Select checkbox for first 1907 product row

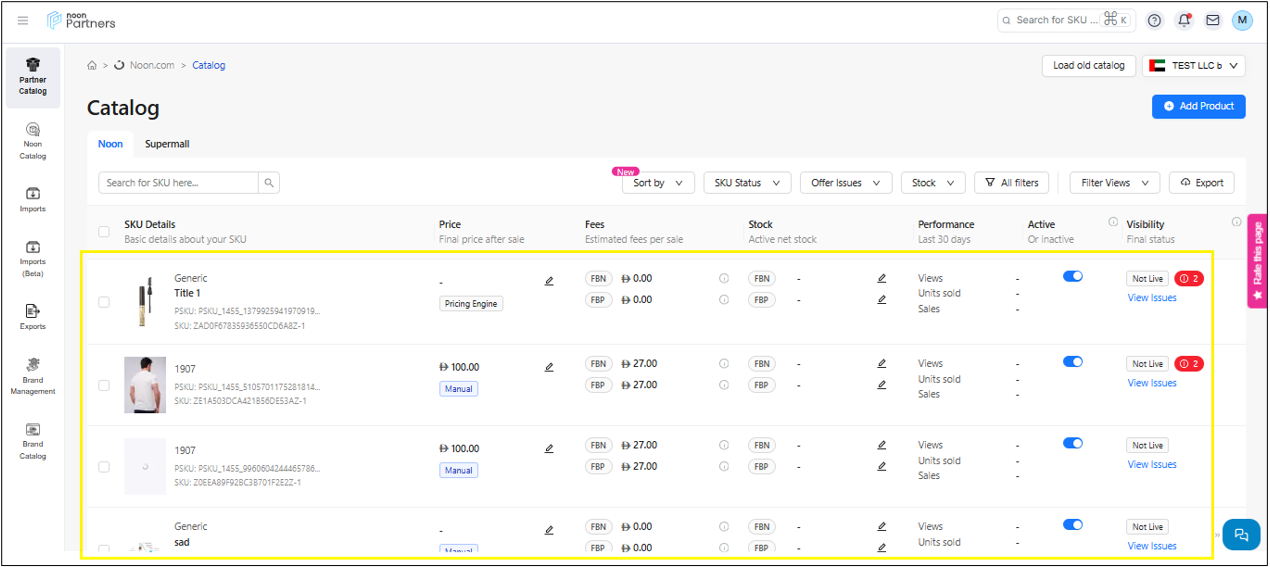tap(104, 385)
